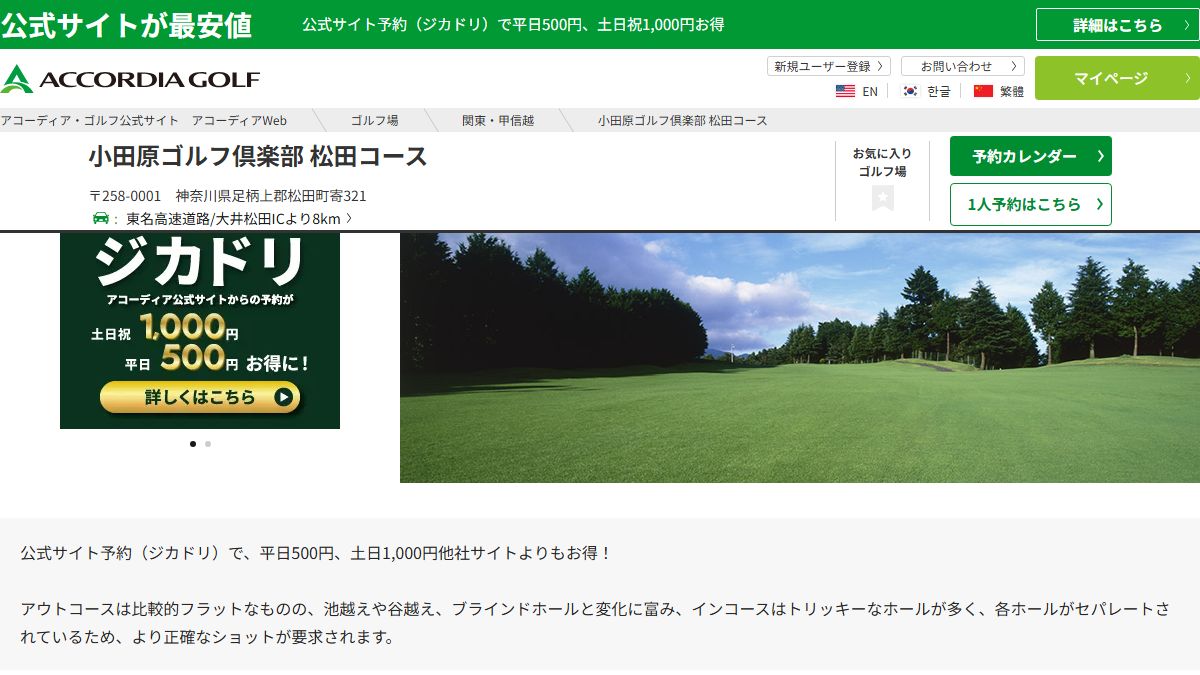
Task: Click the 詳しくはこちら gold button
Action: click(200, 397)
